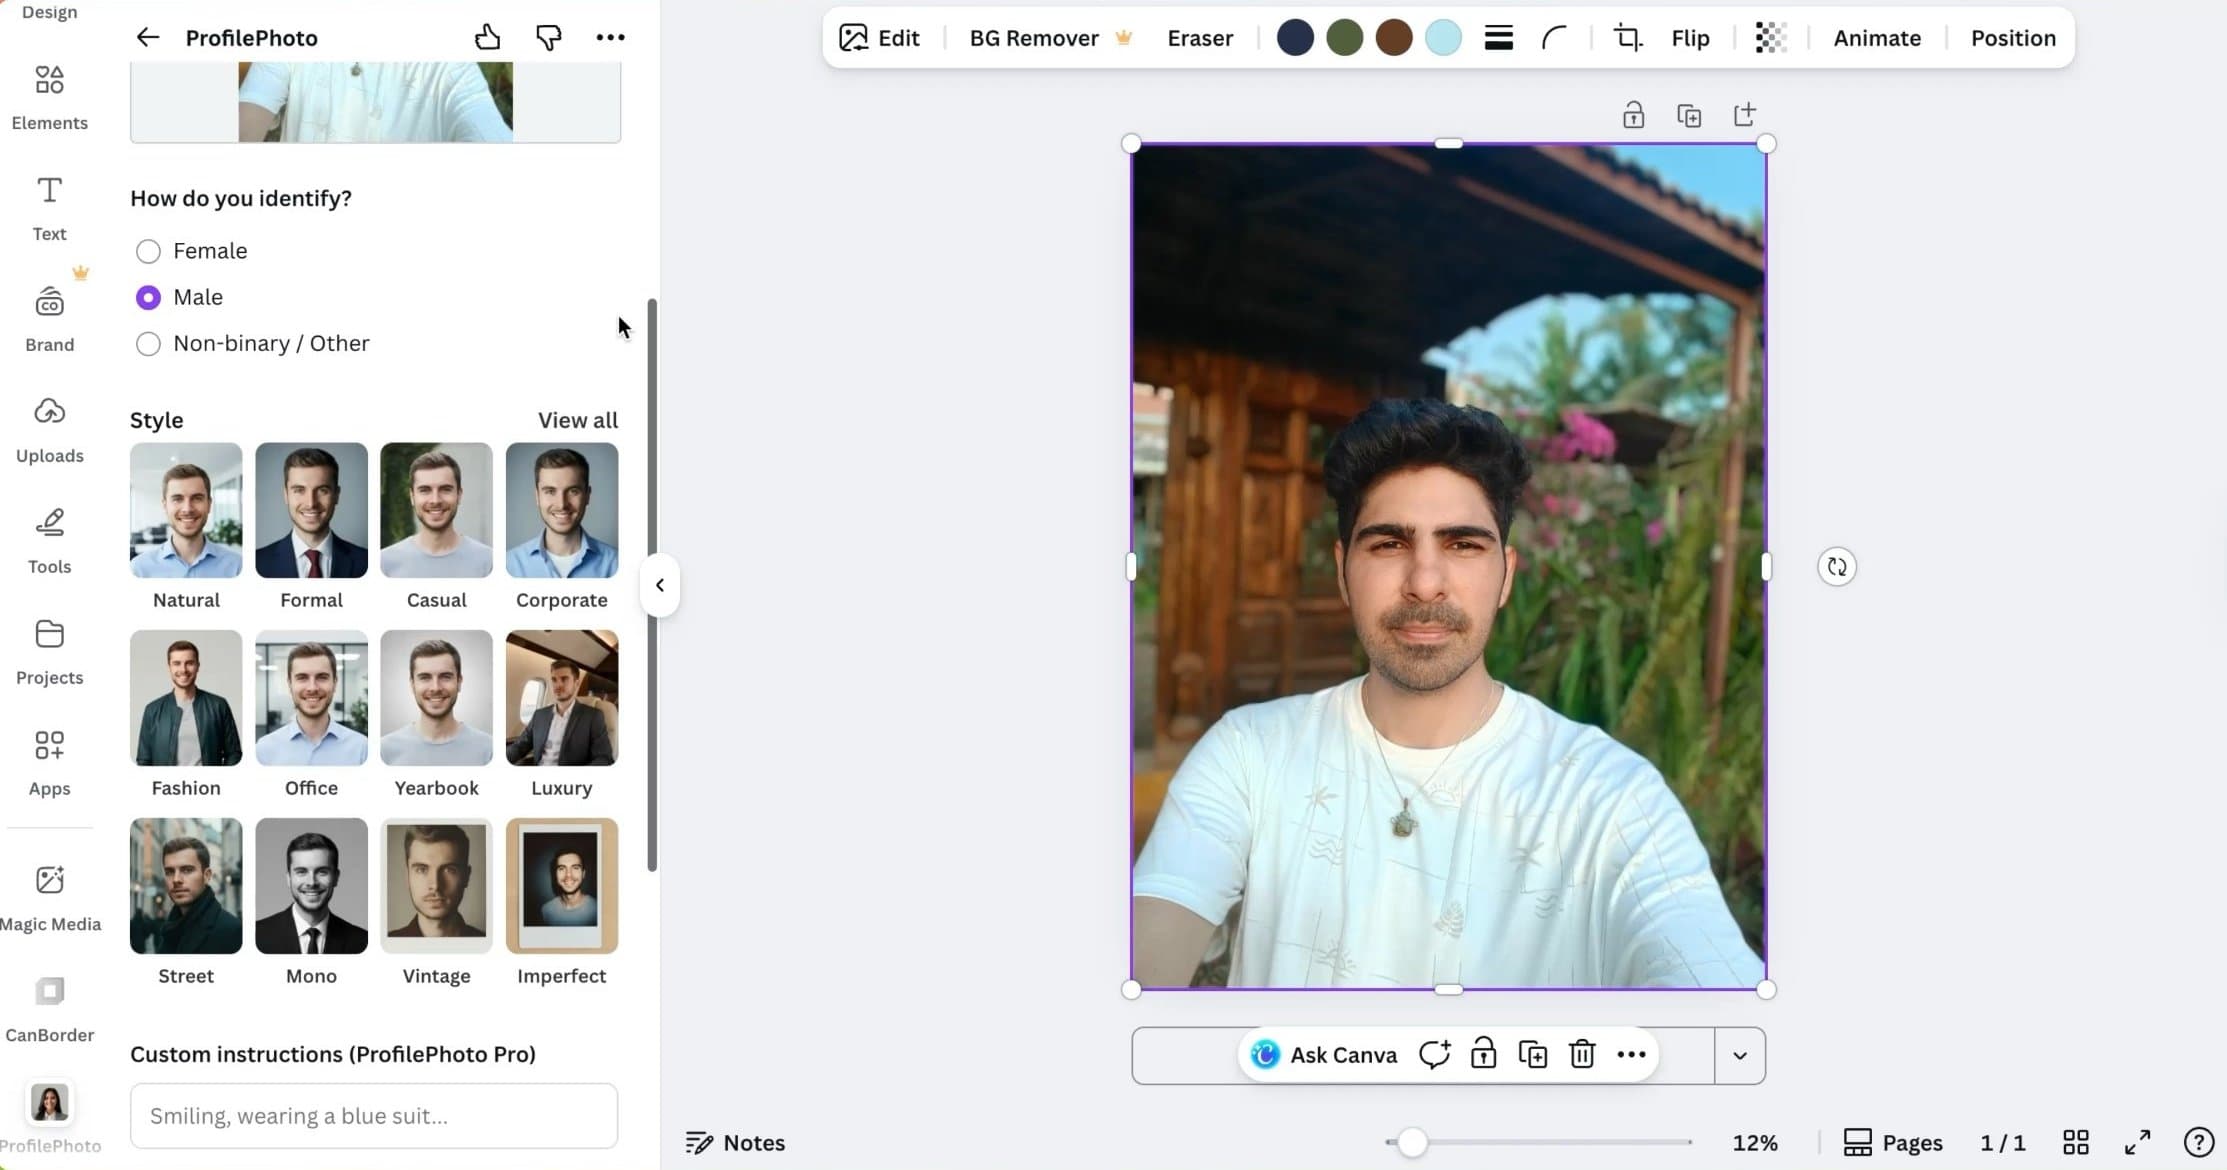The width and height of the screenshot is (2227, 1170).
Task: Open the Elements panel
Action: (x=49, y=97)
